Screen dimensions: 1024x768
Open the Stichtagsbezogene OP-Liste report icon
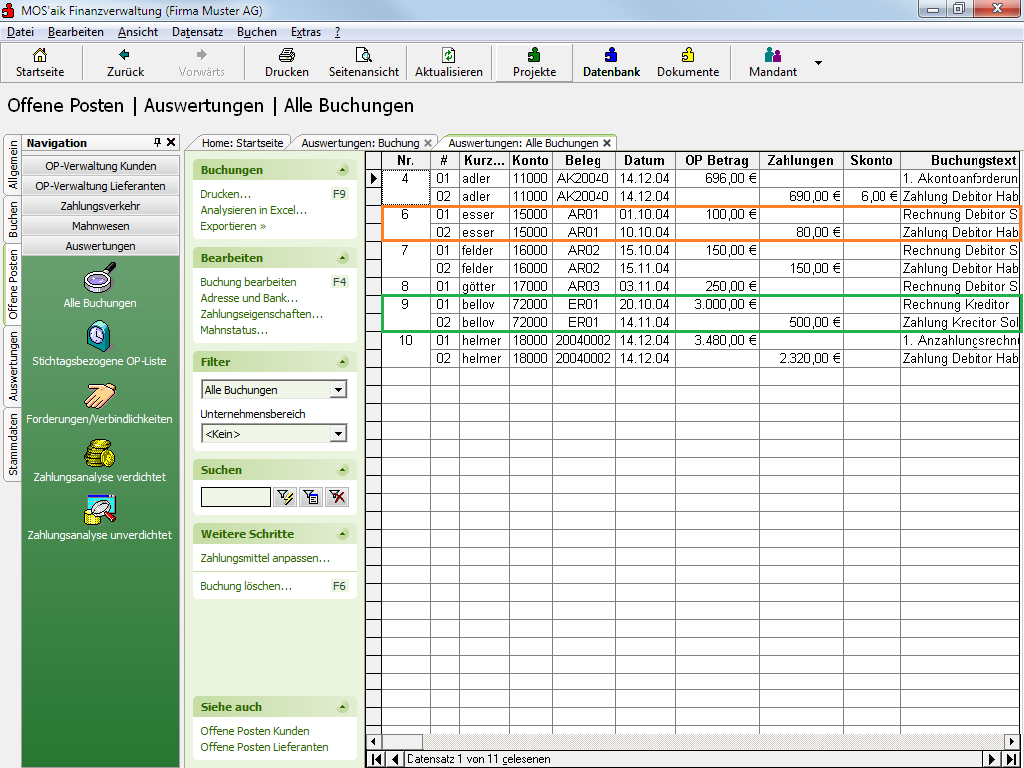click(100, 336)
